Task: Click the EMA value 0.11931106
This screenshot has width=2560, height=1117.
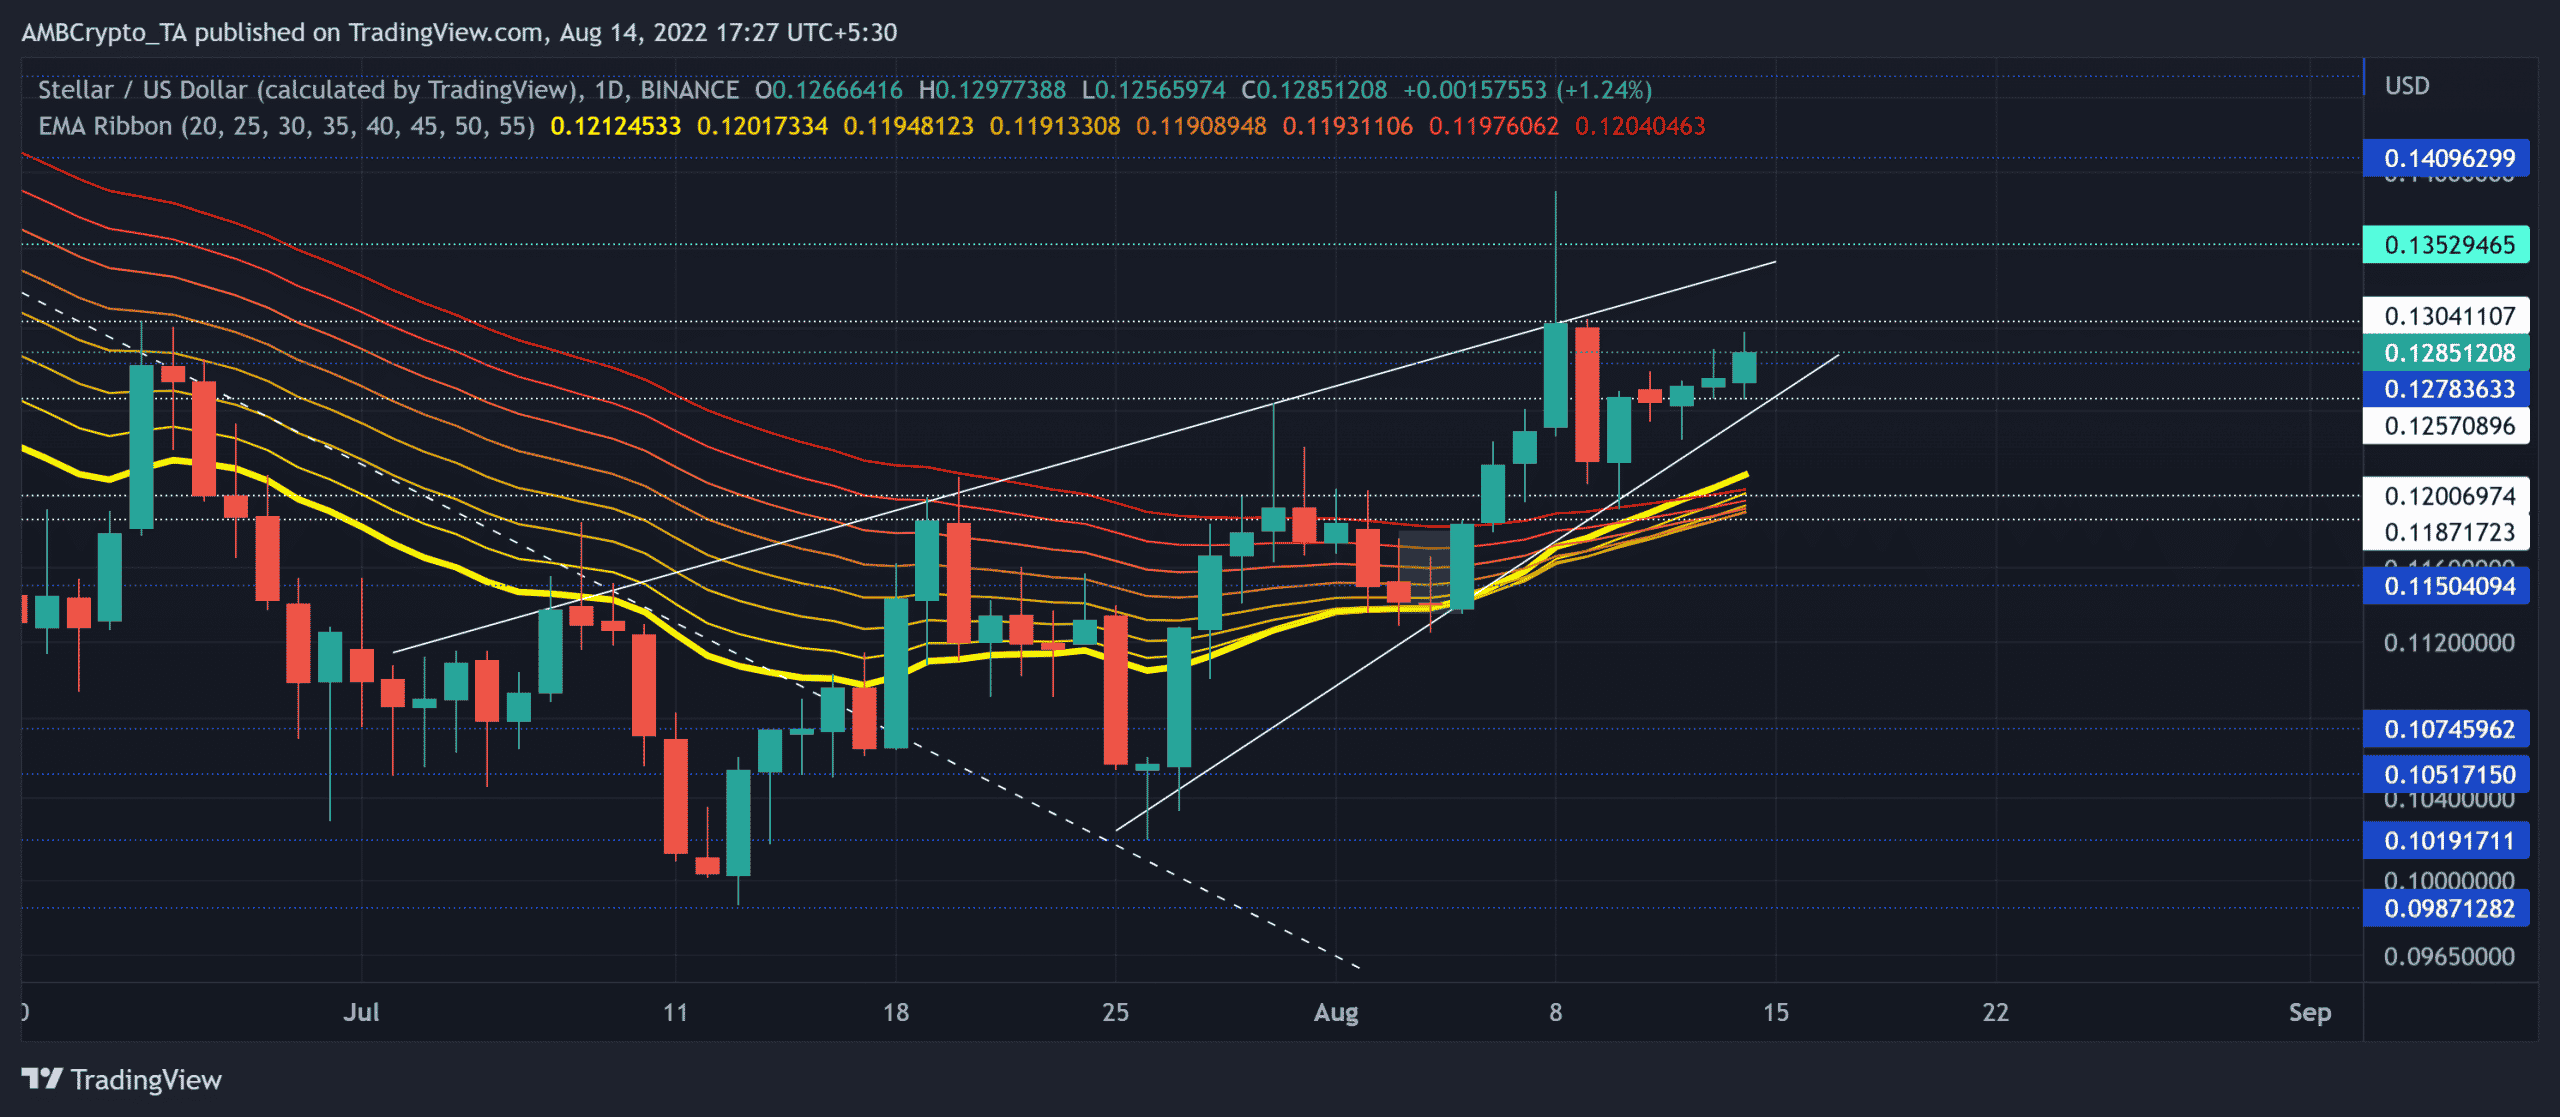Action: (x=1347, y=126)
